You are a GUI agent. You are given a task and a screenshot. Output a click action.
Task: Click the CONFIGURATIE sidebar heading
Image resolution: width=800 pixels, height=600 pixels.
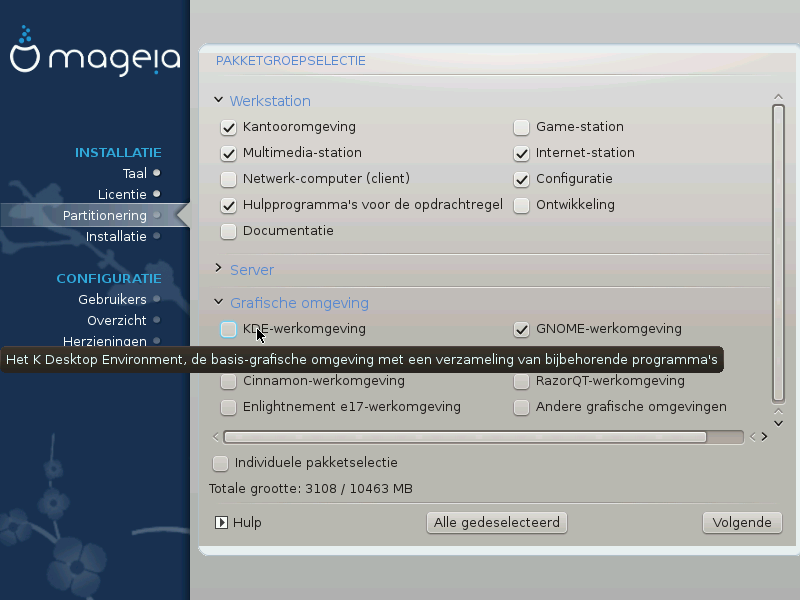click(x=109, y=279)
